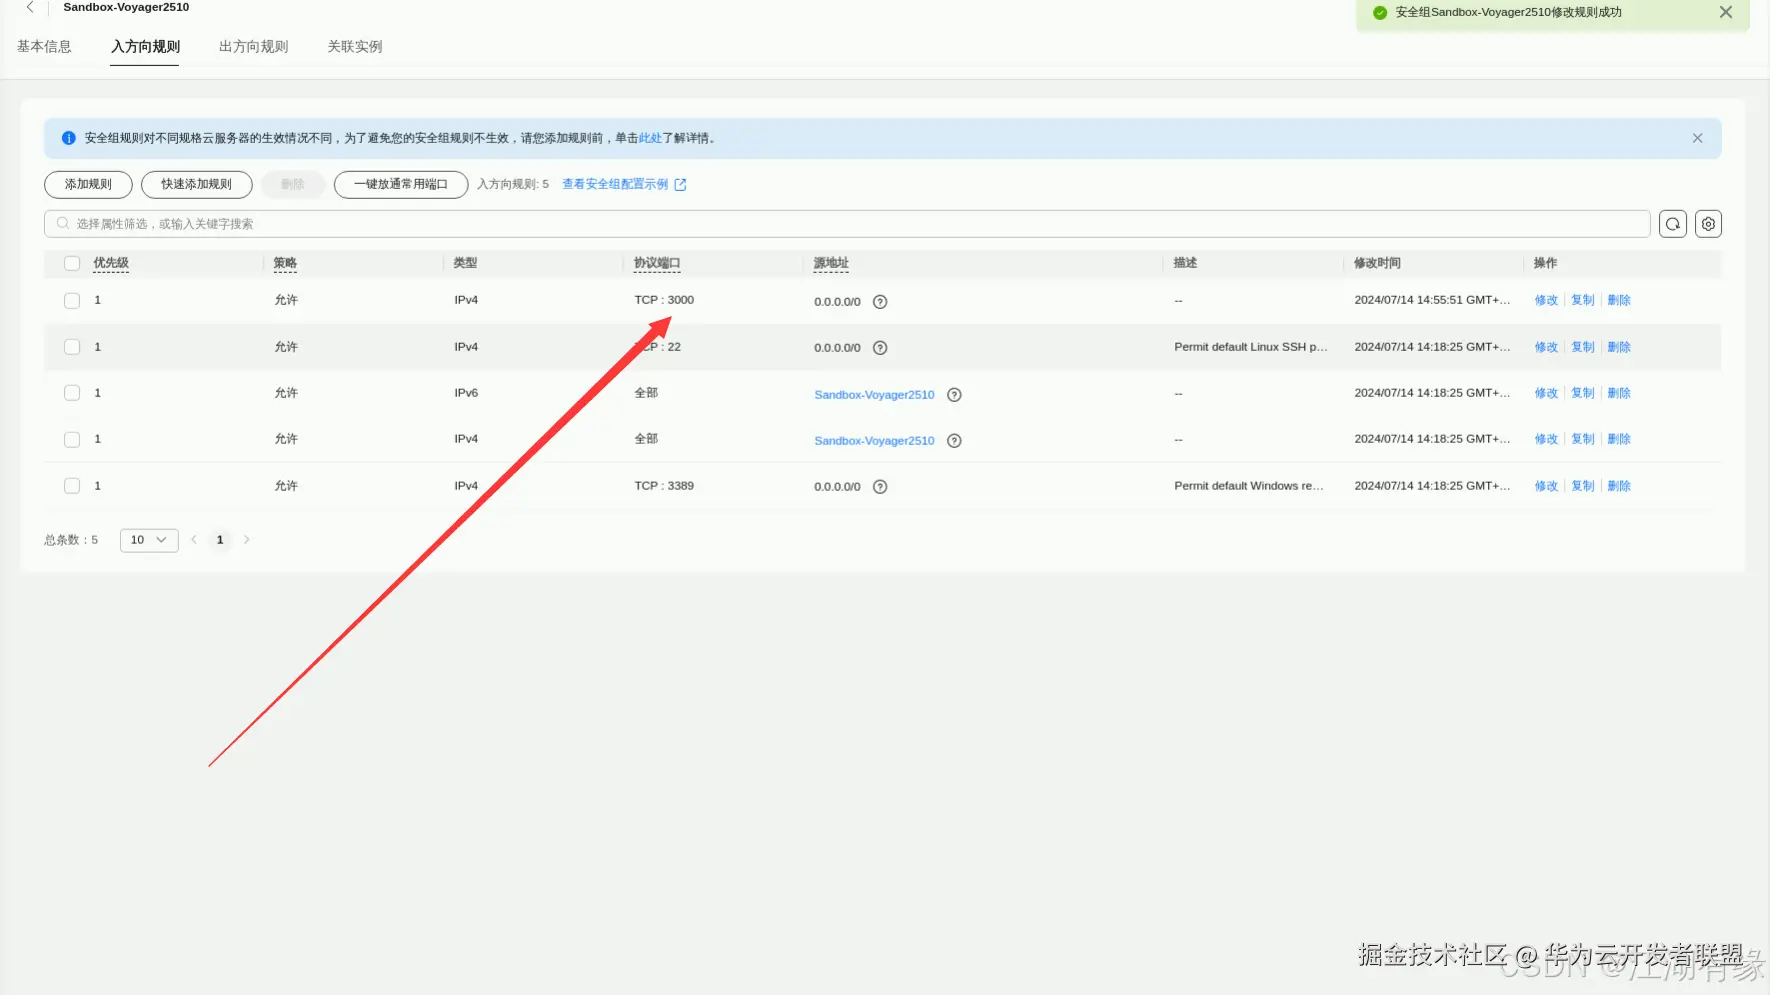
Task: Click the 此处 link in the info banner
Action: [x=650, y=138]
